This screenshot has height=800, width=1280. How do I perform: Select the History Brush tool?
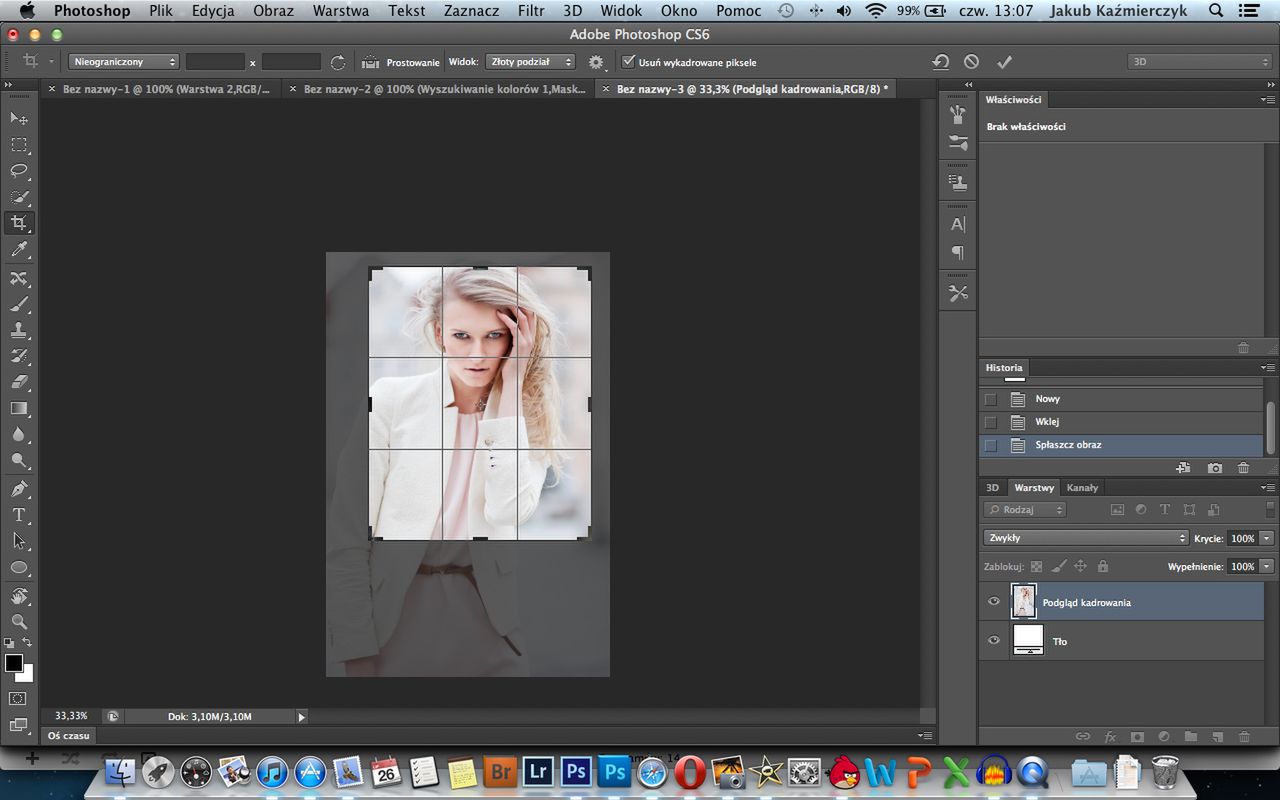[19, 356]
